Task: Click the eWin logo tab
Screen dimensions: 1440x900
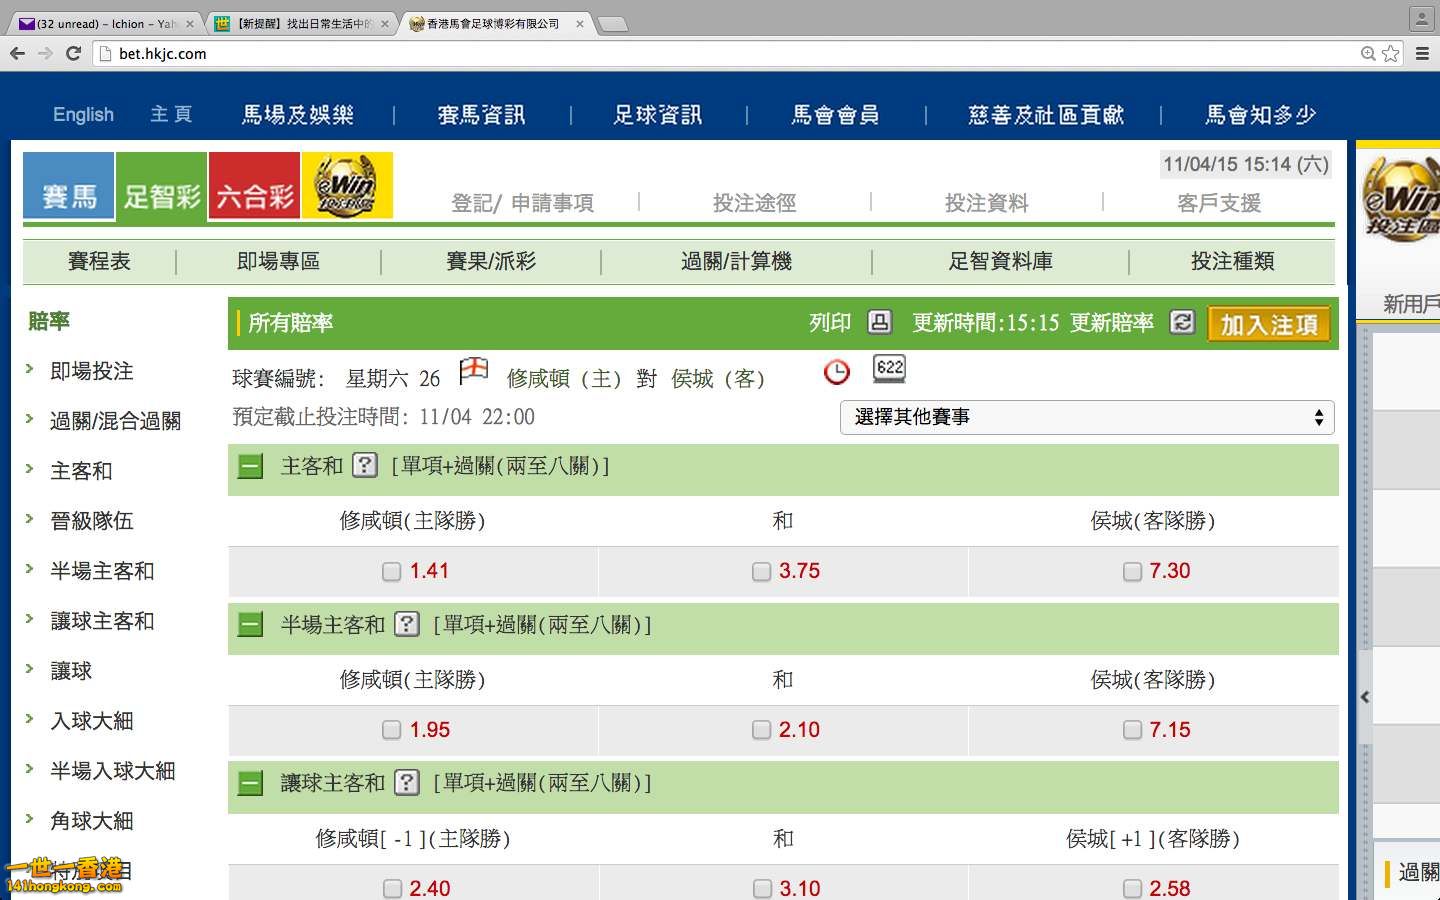Action: pyautogui.click(x=347, y=185)
